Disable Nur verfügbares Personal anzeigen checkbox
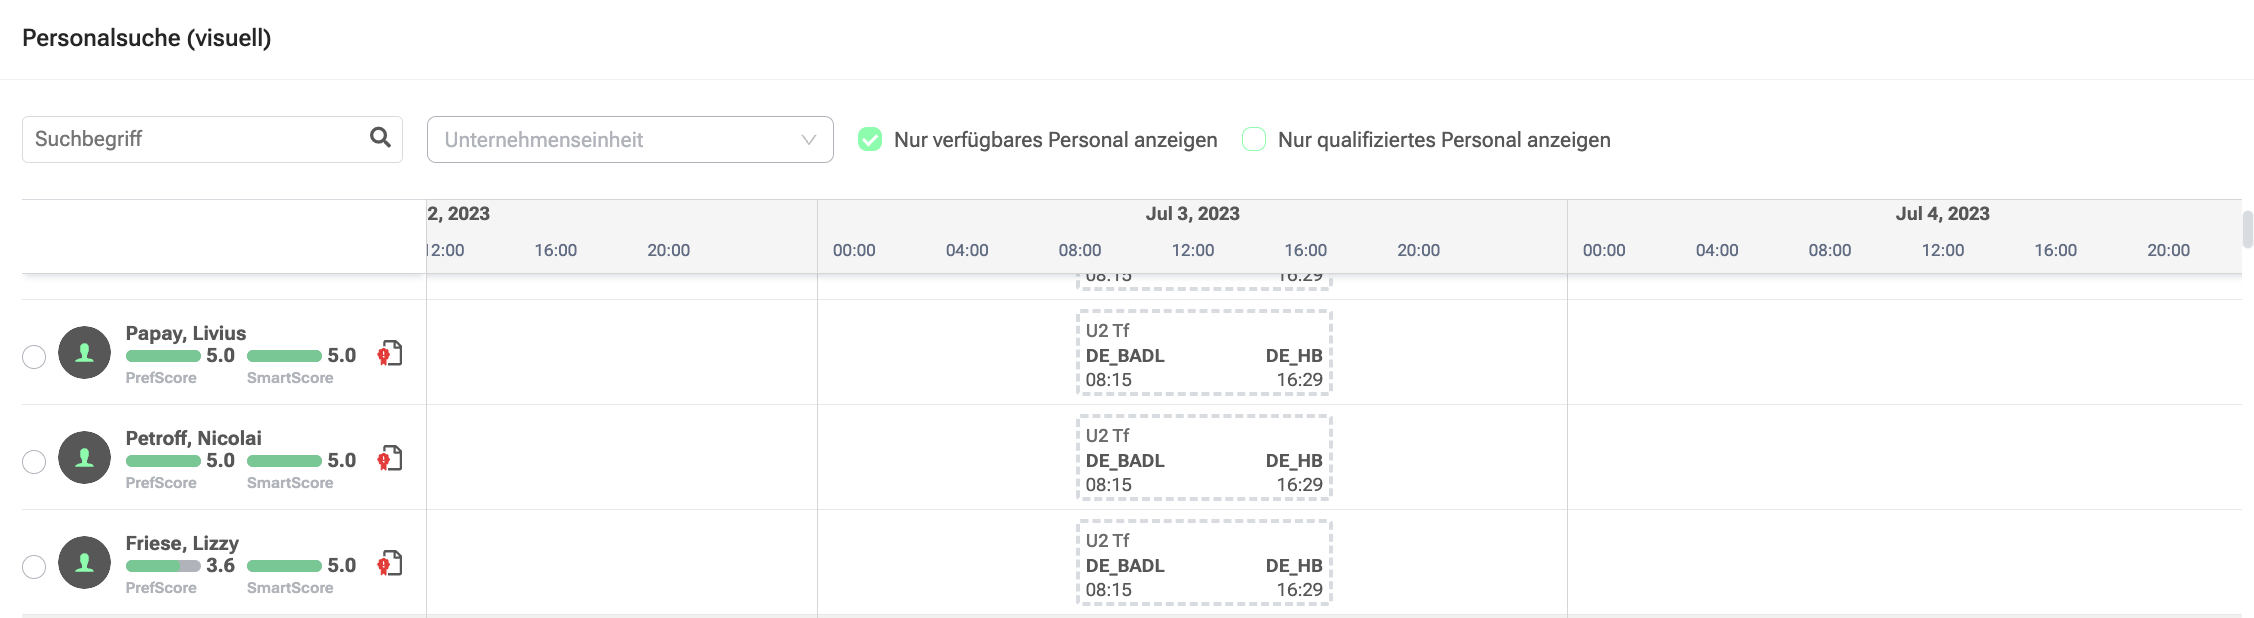 [x=870, y=139]
